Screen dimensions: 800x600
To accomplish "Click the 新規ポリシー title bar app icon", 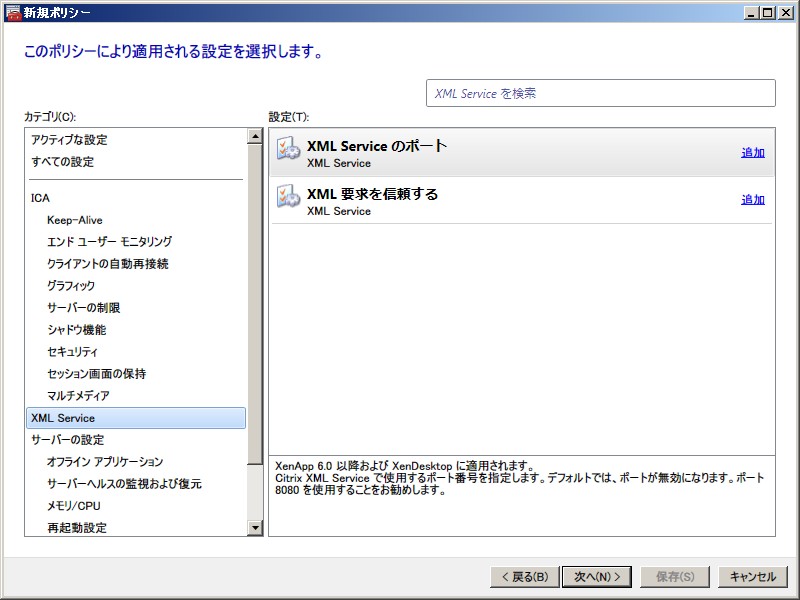I will click(13, 13).
